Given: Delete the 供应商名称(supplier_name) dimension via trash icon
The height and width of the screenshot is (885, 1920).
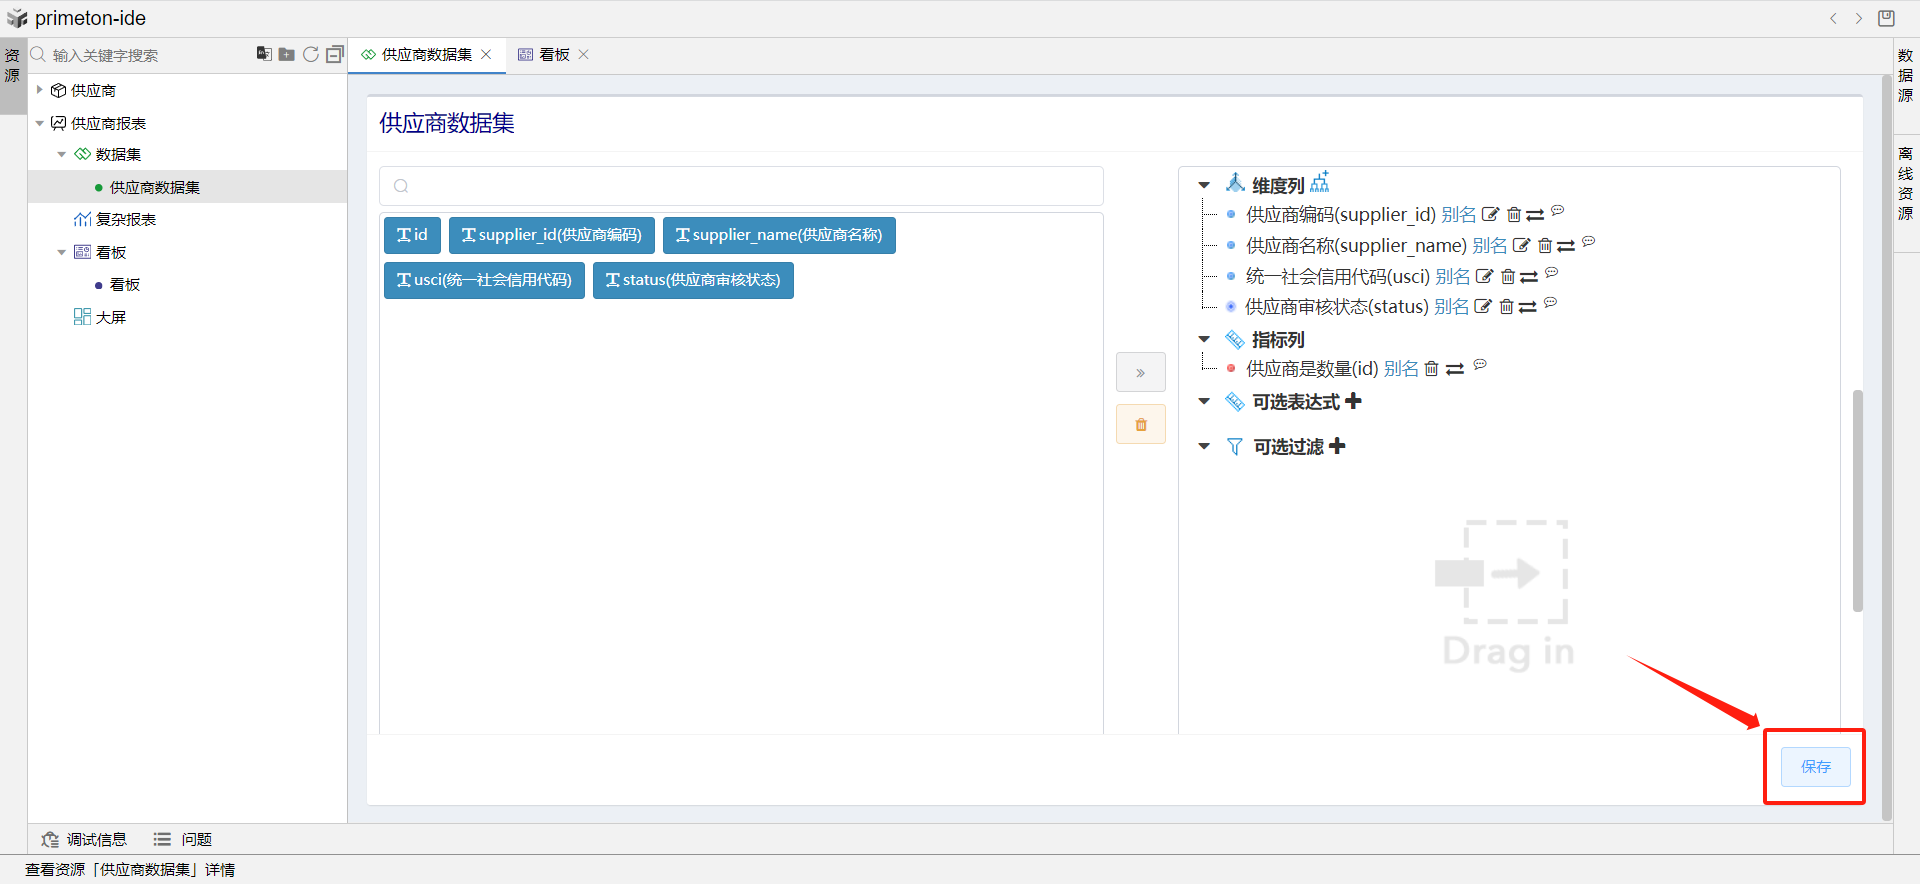Looking at the screenshot, I should click(x=1545, y=246).
